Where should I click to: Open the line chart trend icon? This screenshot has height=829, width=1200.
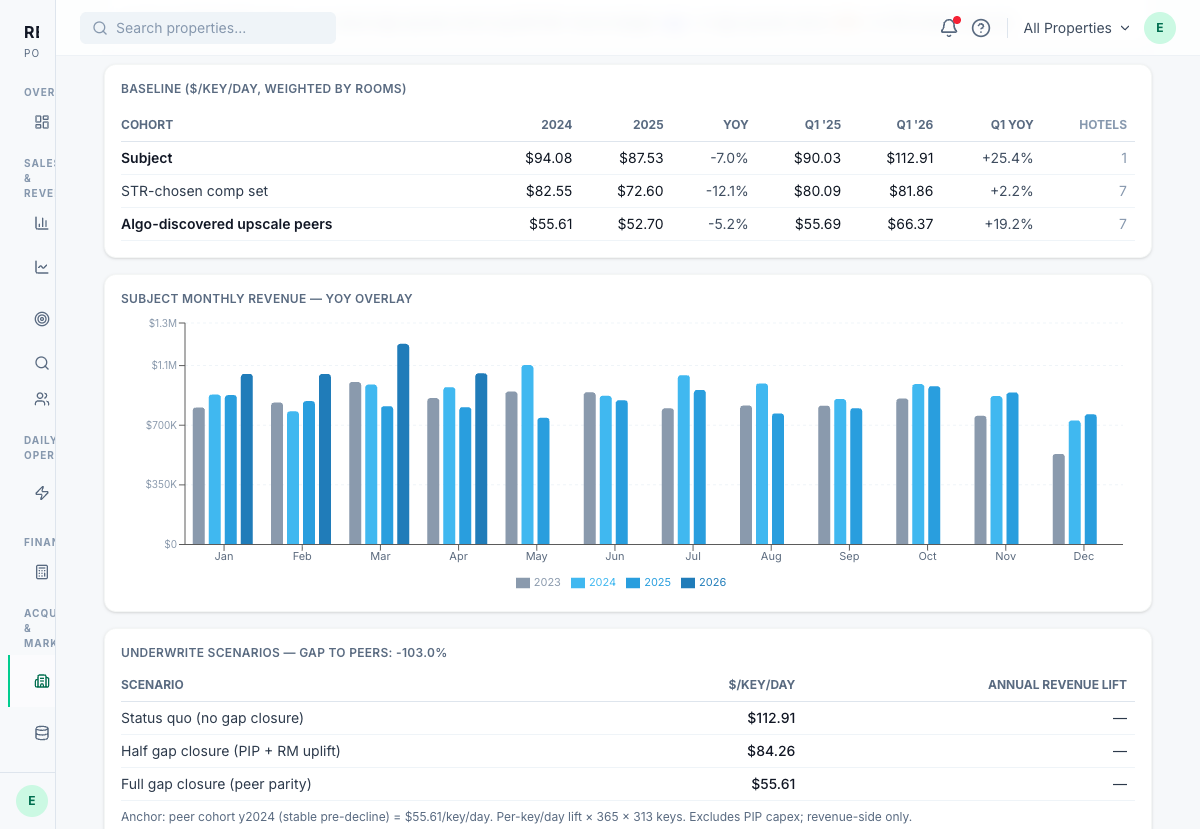tap(42, 267)
